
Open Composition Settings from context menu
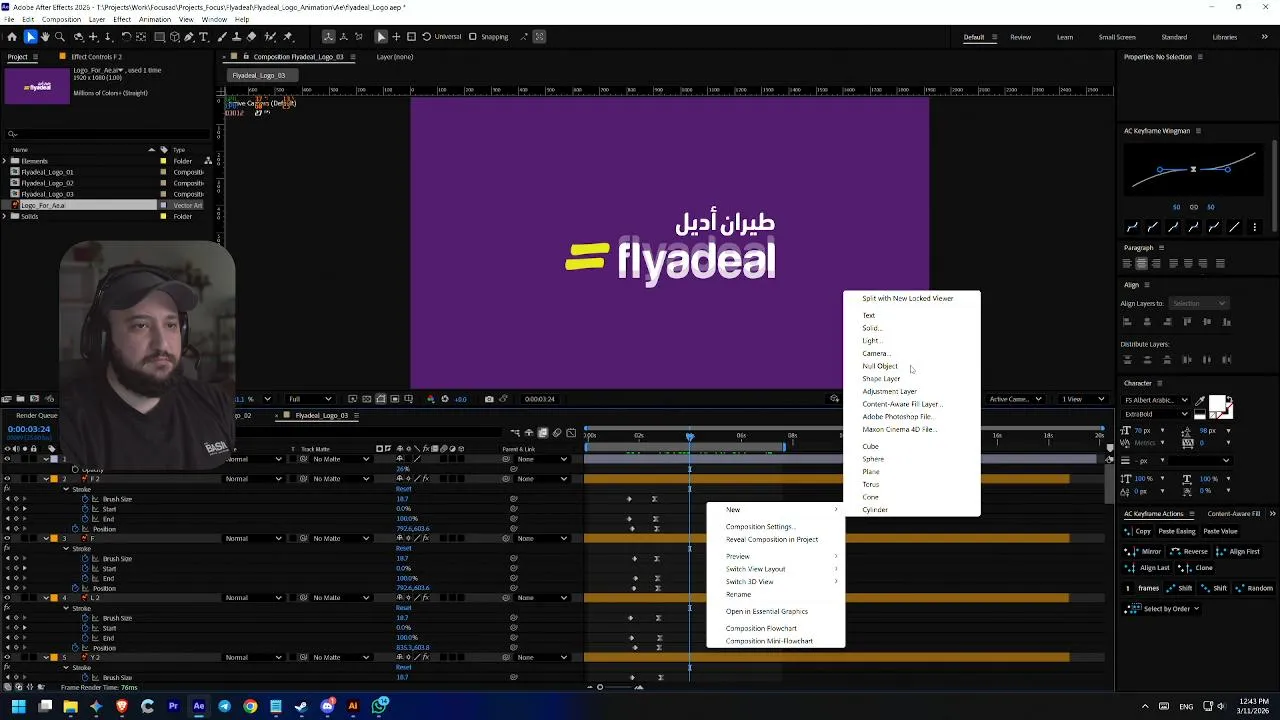click(x=759, y=527)
